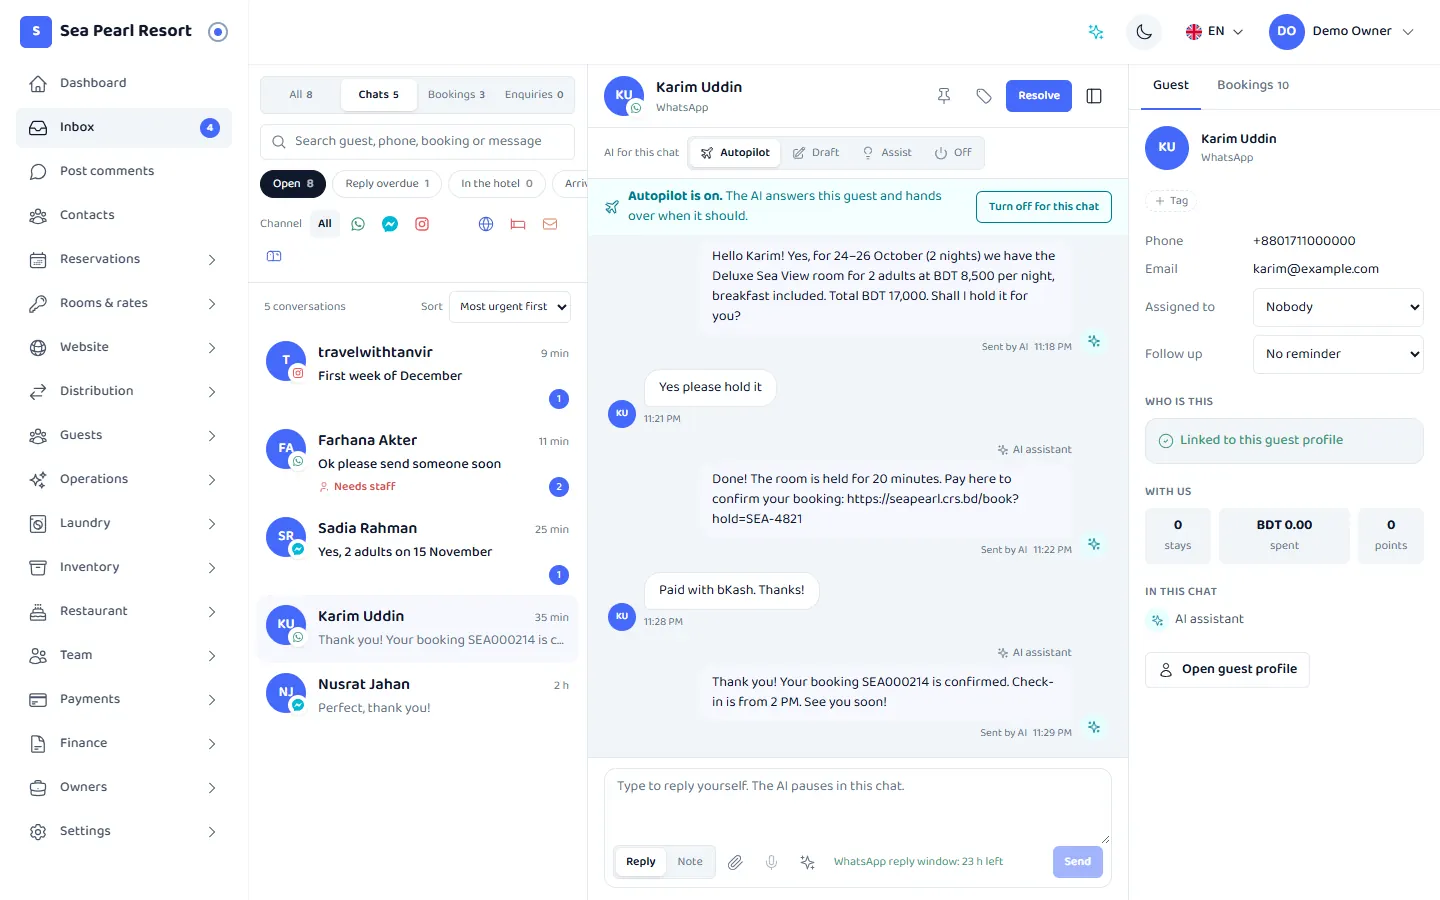Open the AI sparkle icon in top bar
Screen dimensions: 1440x900
[1096, 32]
